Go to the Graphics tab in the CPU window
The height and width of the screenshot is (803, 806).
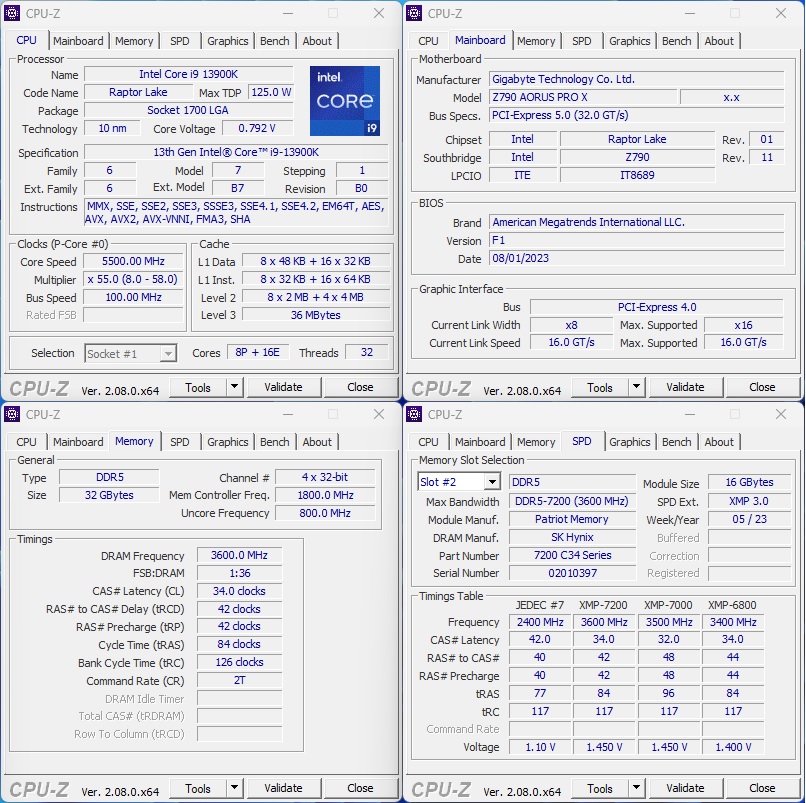coord(228,41)
